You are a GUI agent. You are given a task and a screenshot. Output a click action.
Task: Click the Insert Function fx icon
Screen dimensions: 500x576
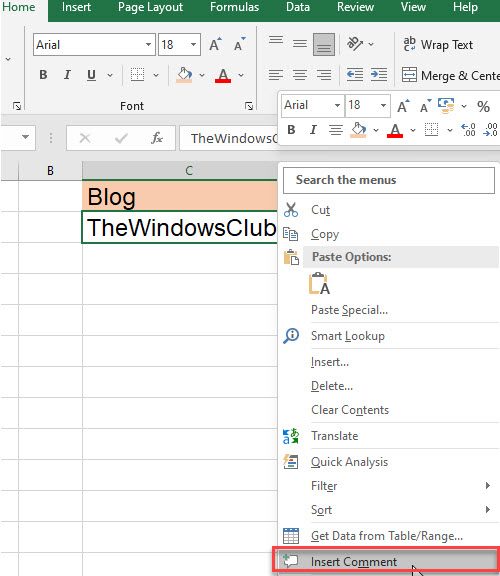[157, 138]
